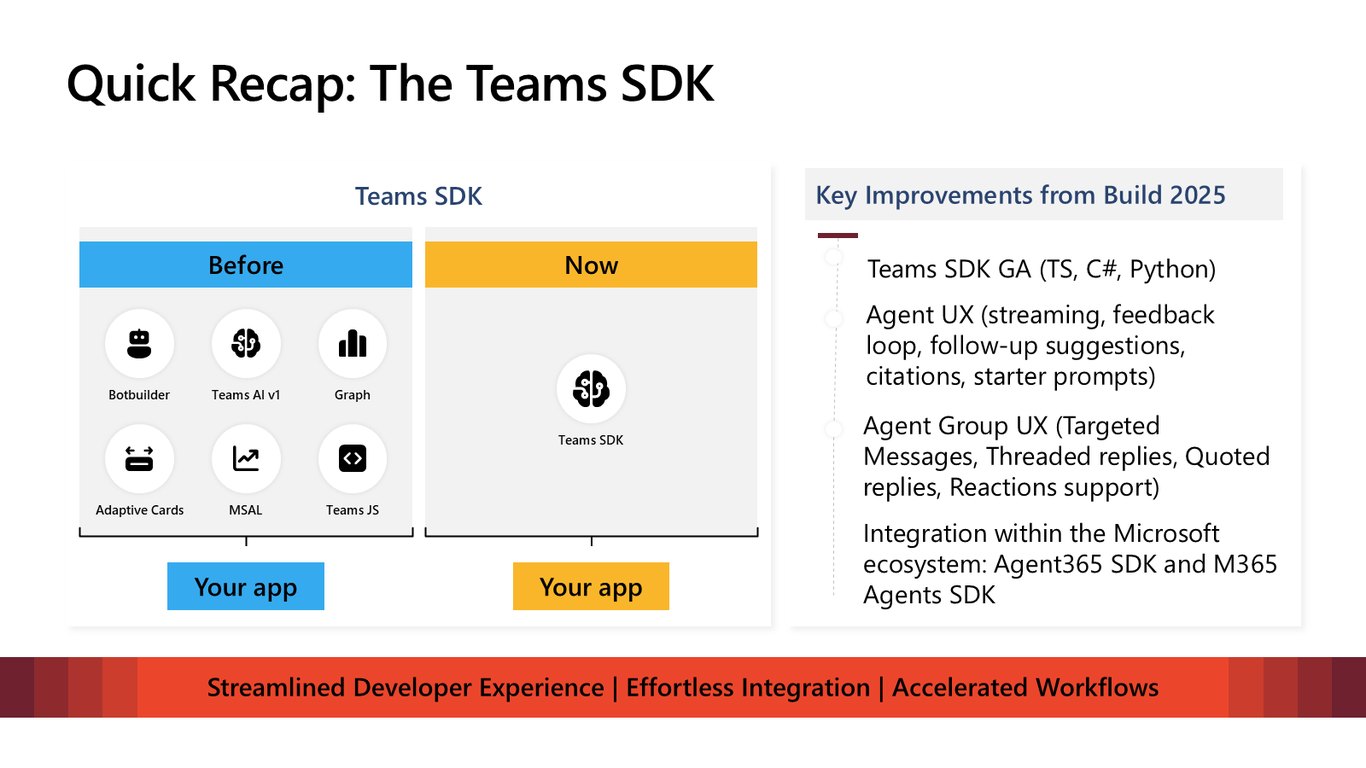Click the blue Your app box

pyautogui.click(x=246, y=586)
